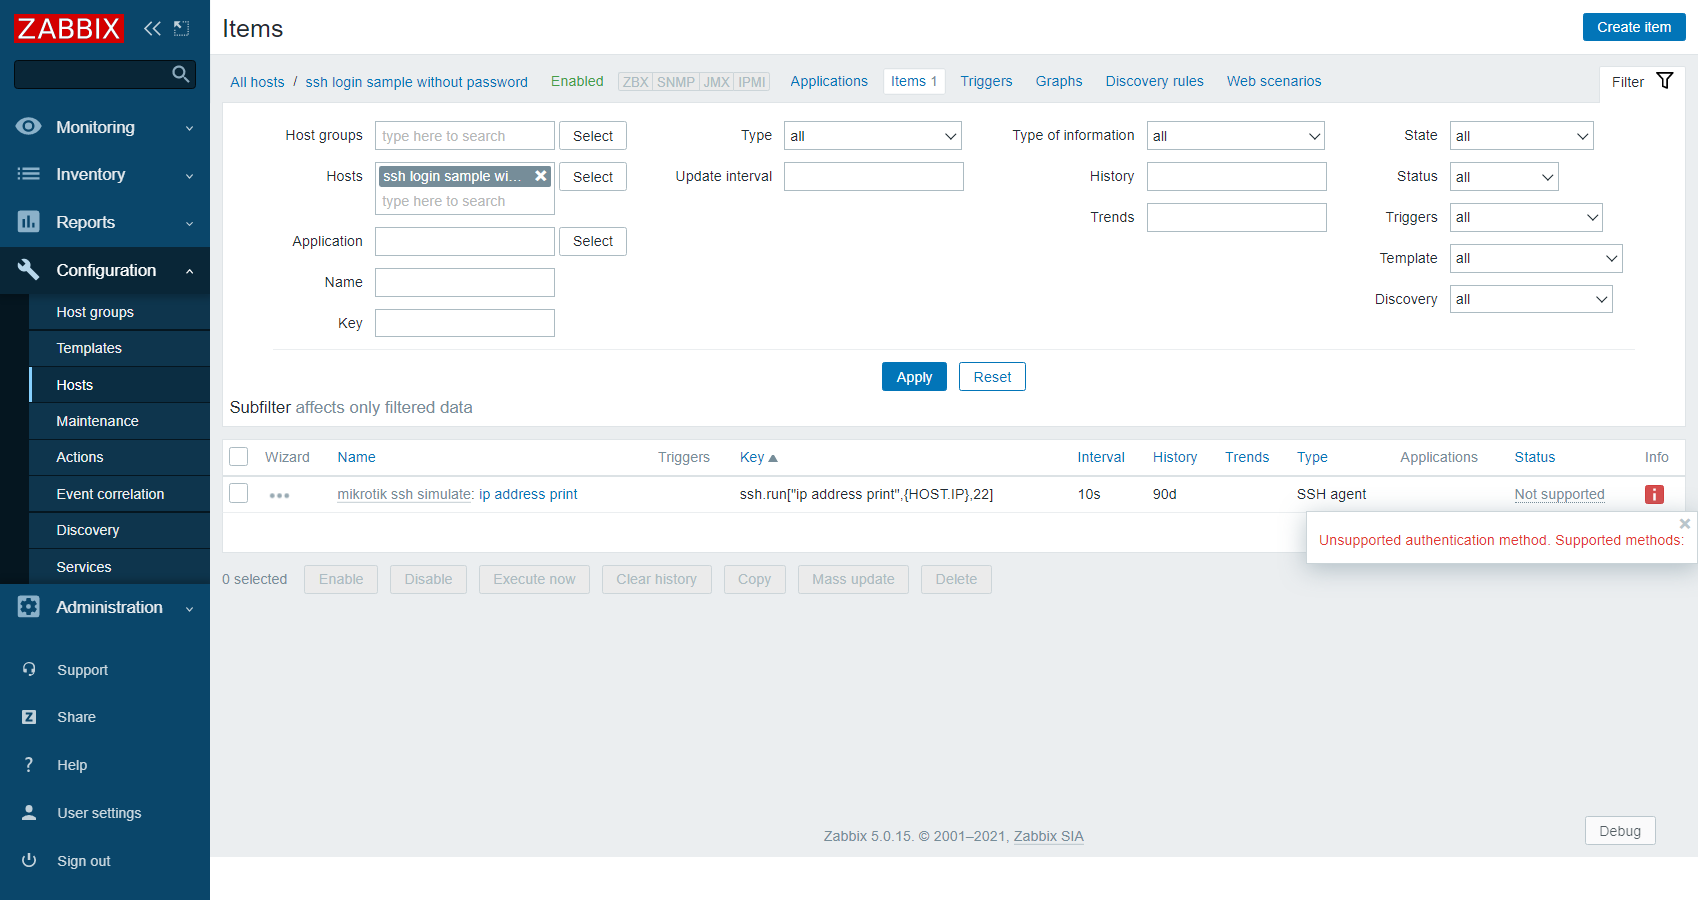This screenshot has width=1698, height=900.
Task: Open ip address print item link
Action: (x=528, y=494)
